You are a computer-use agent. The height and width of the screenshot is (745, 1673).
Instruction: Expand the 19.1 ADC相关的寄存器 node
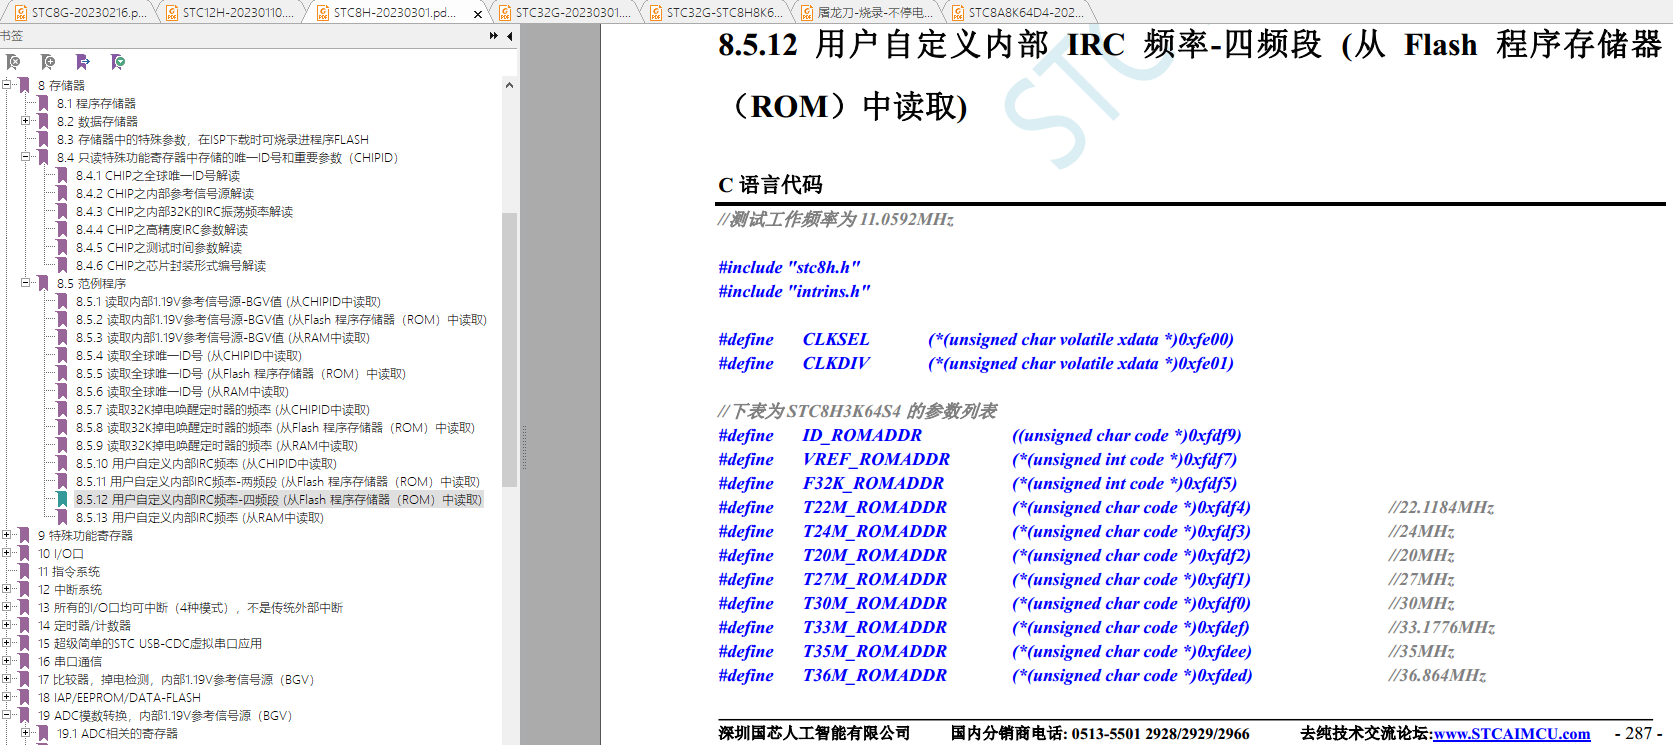[x=26, y=733]
